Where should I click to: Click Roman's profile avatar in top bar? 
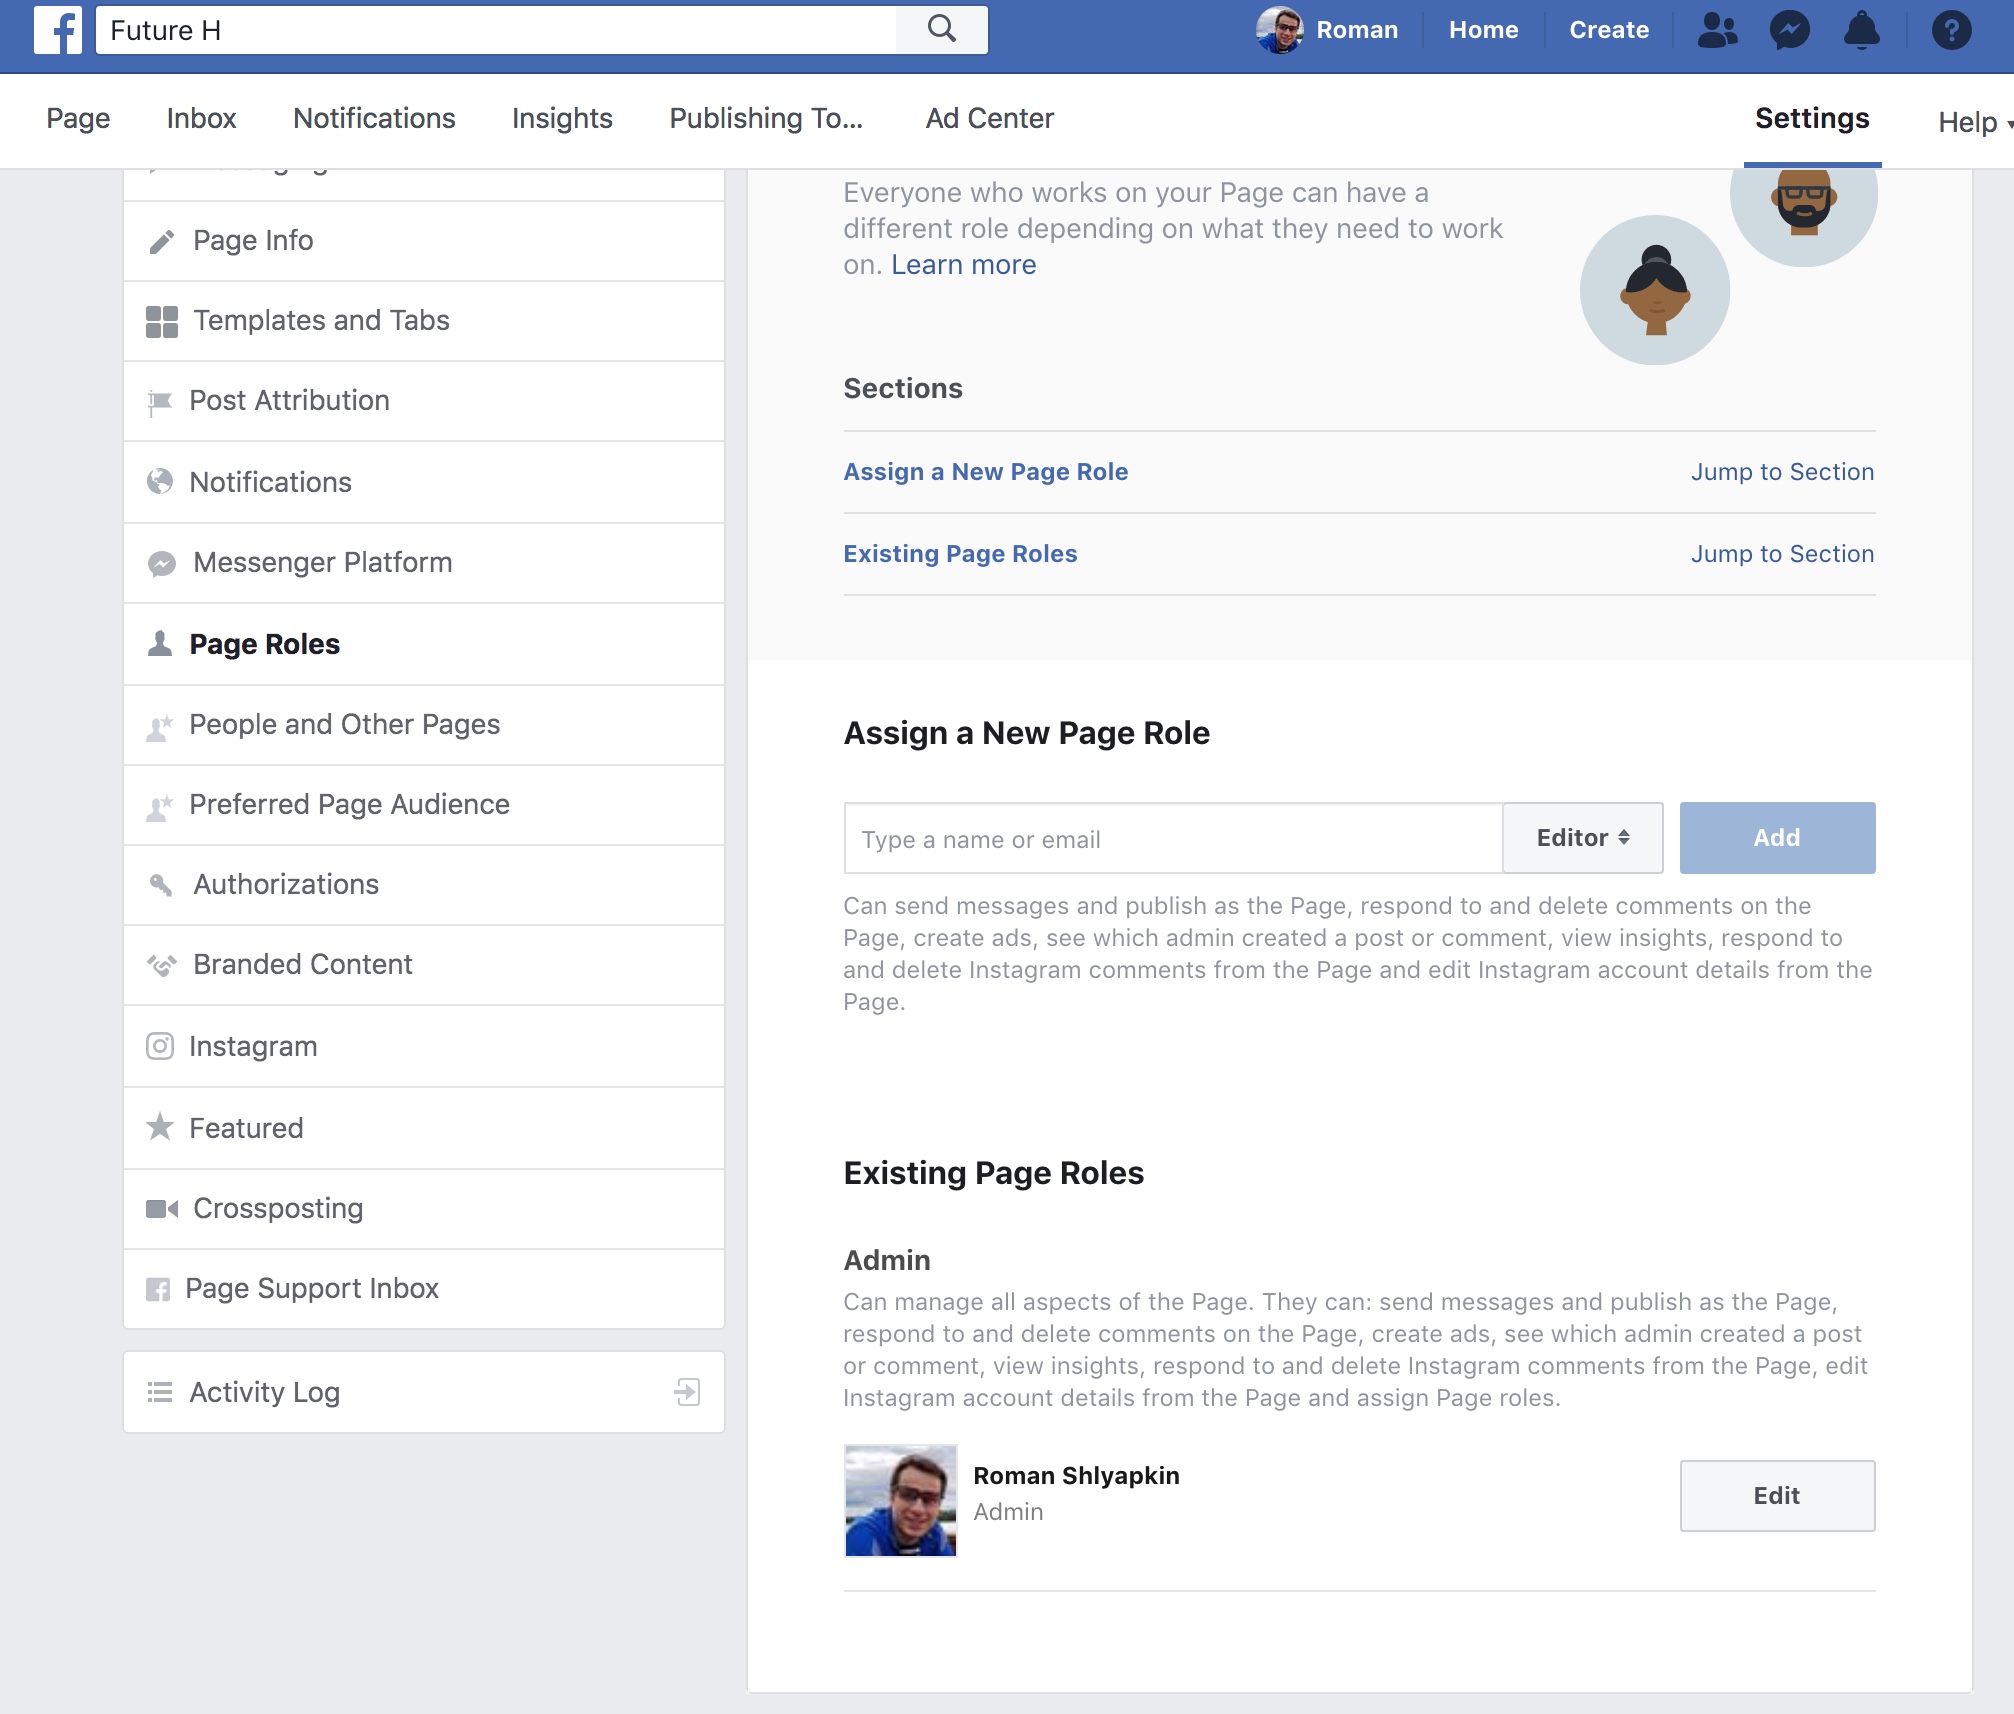pos(1279,30)
